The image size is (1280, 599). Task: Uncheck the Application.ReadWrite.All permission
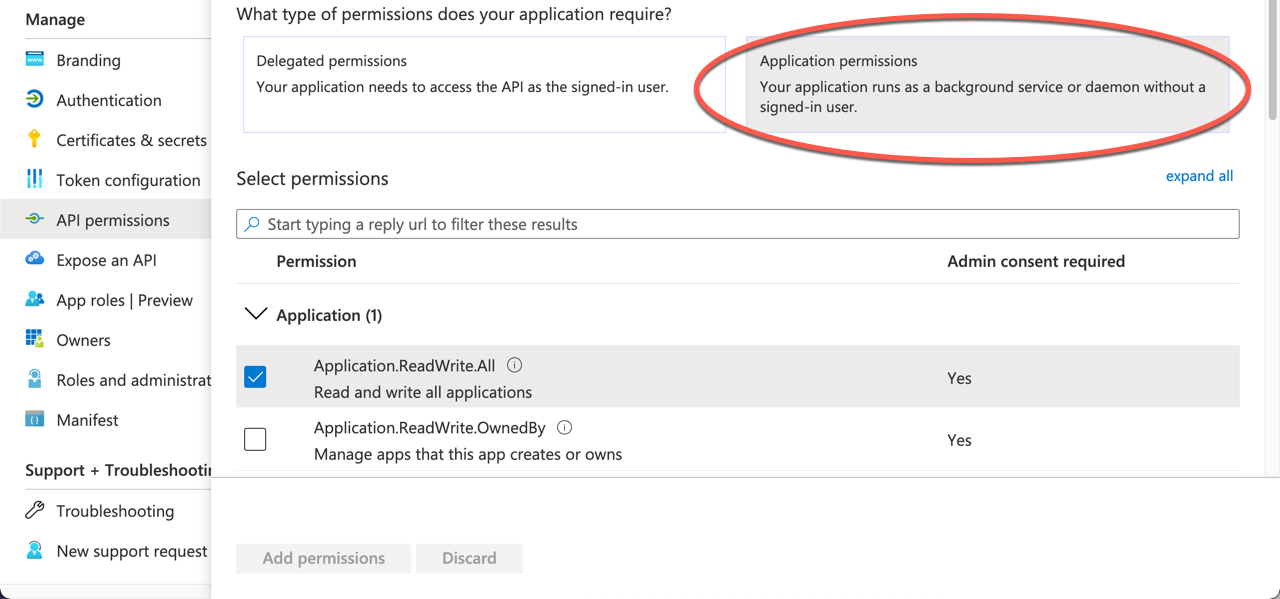point(256,376)
